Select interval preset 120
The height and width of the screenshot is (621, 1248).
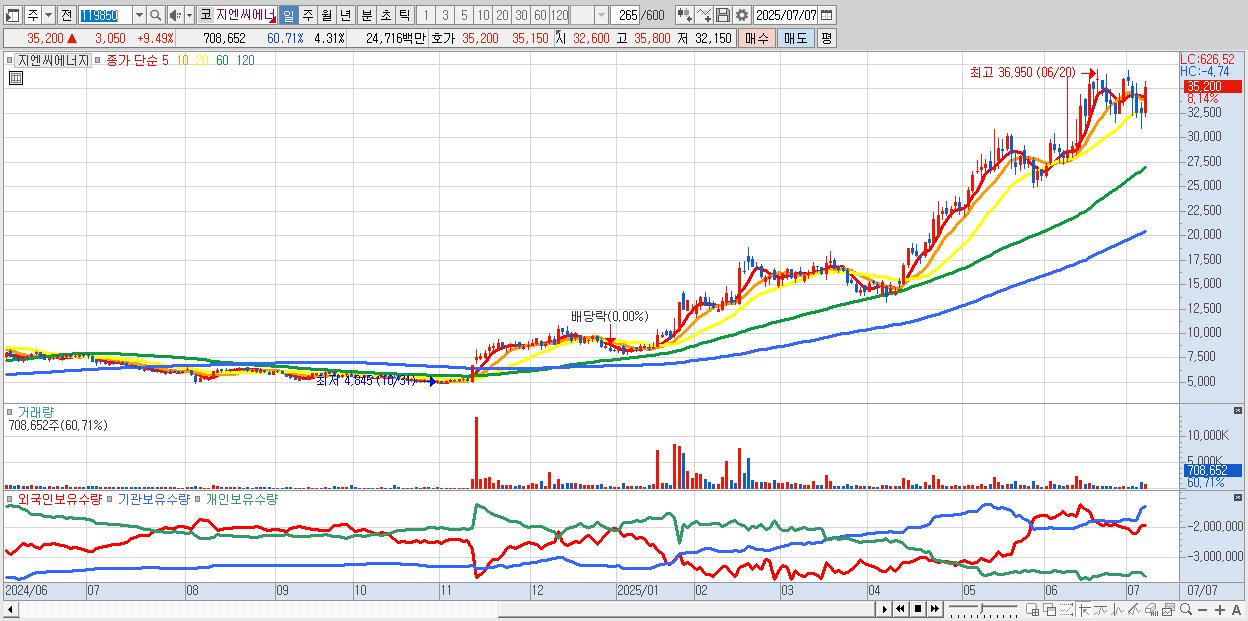(559, 15)
